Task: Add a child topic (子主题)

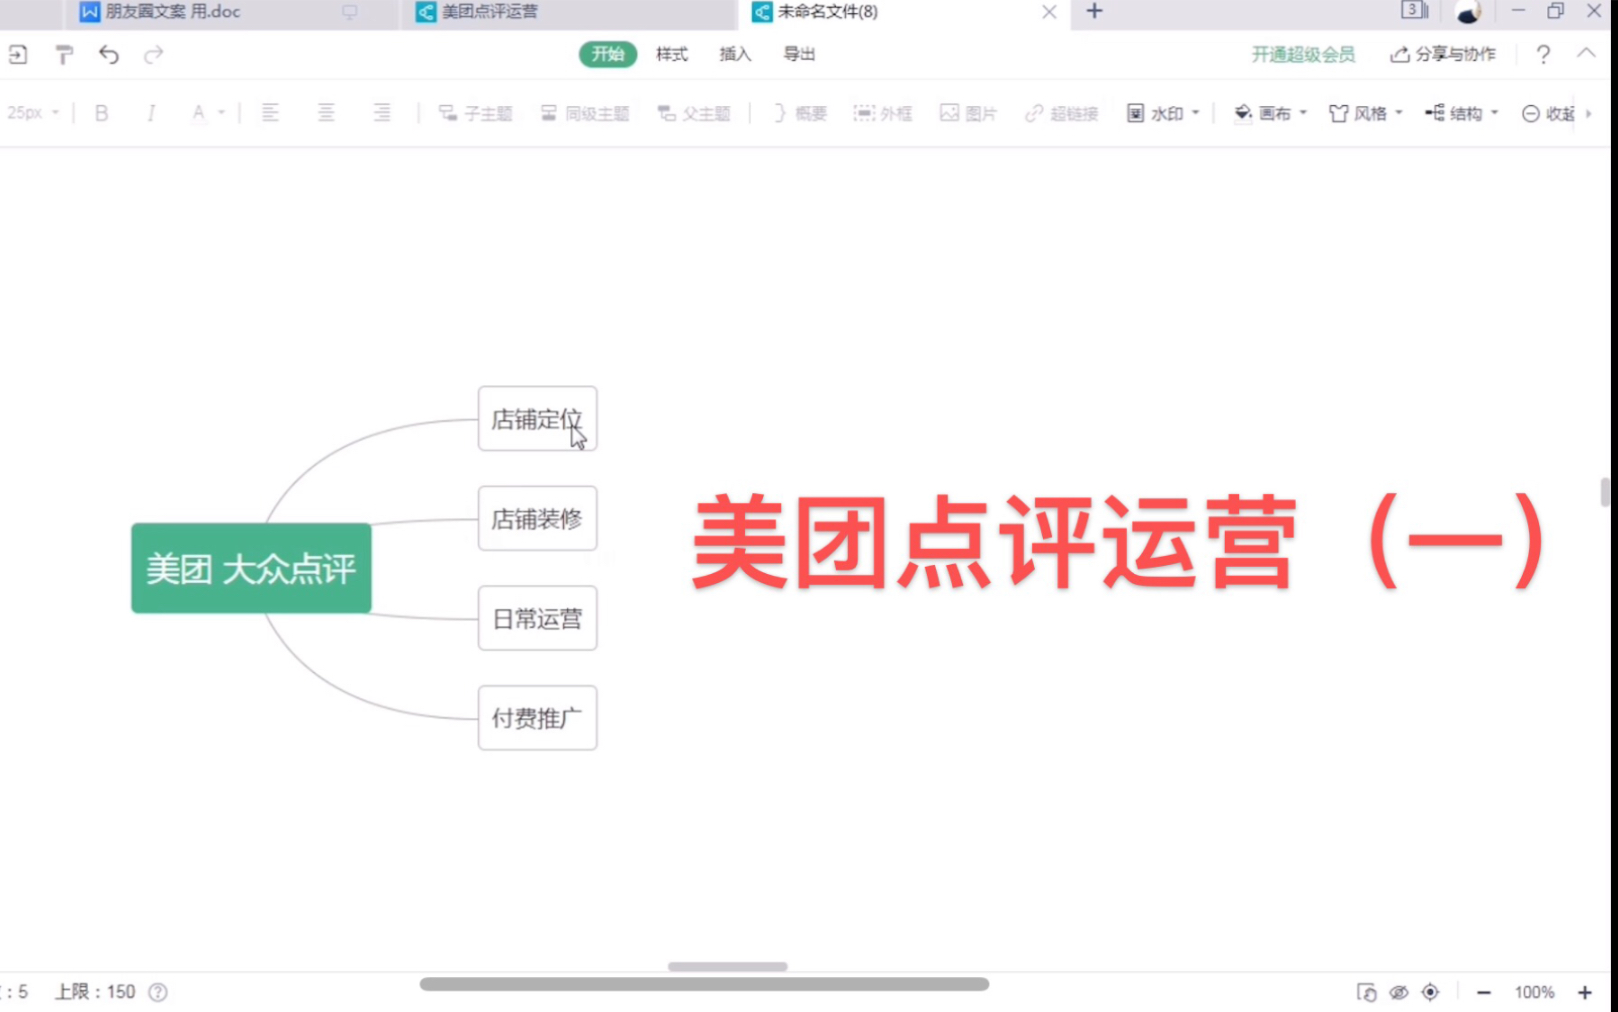Action: 476,113
